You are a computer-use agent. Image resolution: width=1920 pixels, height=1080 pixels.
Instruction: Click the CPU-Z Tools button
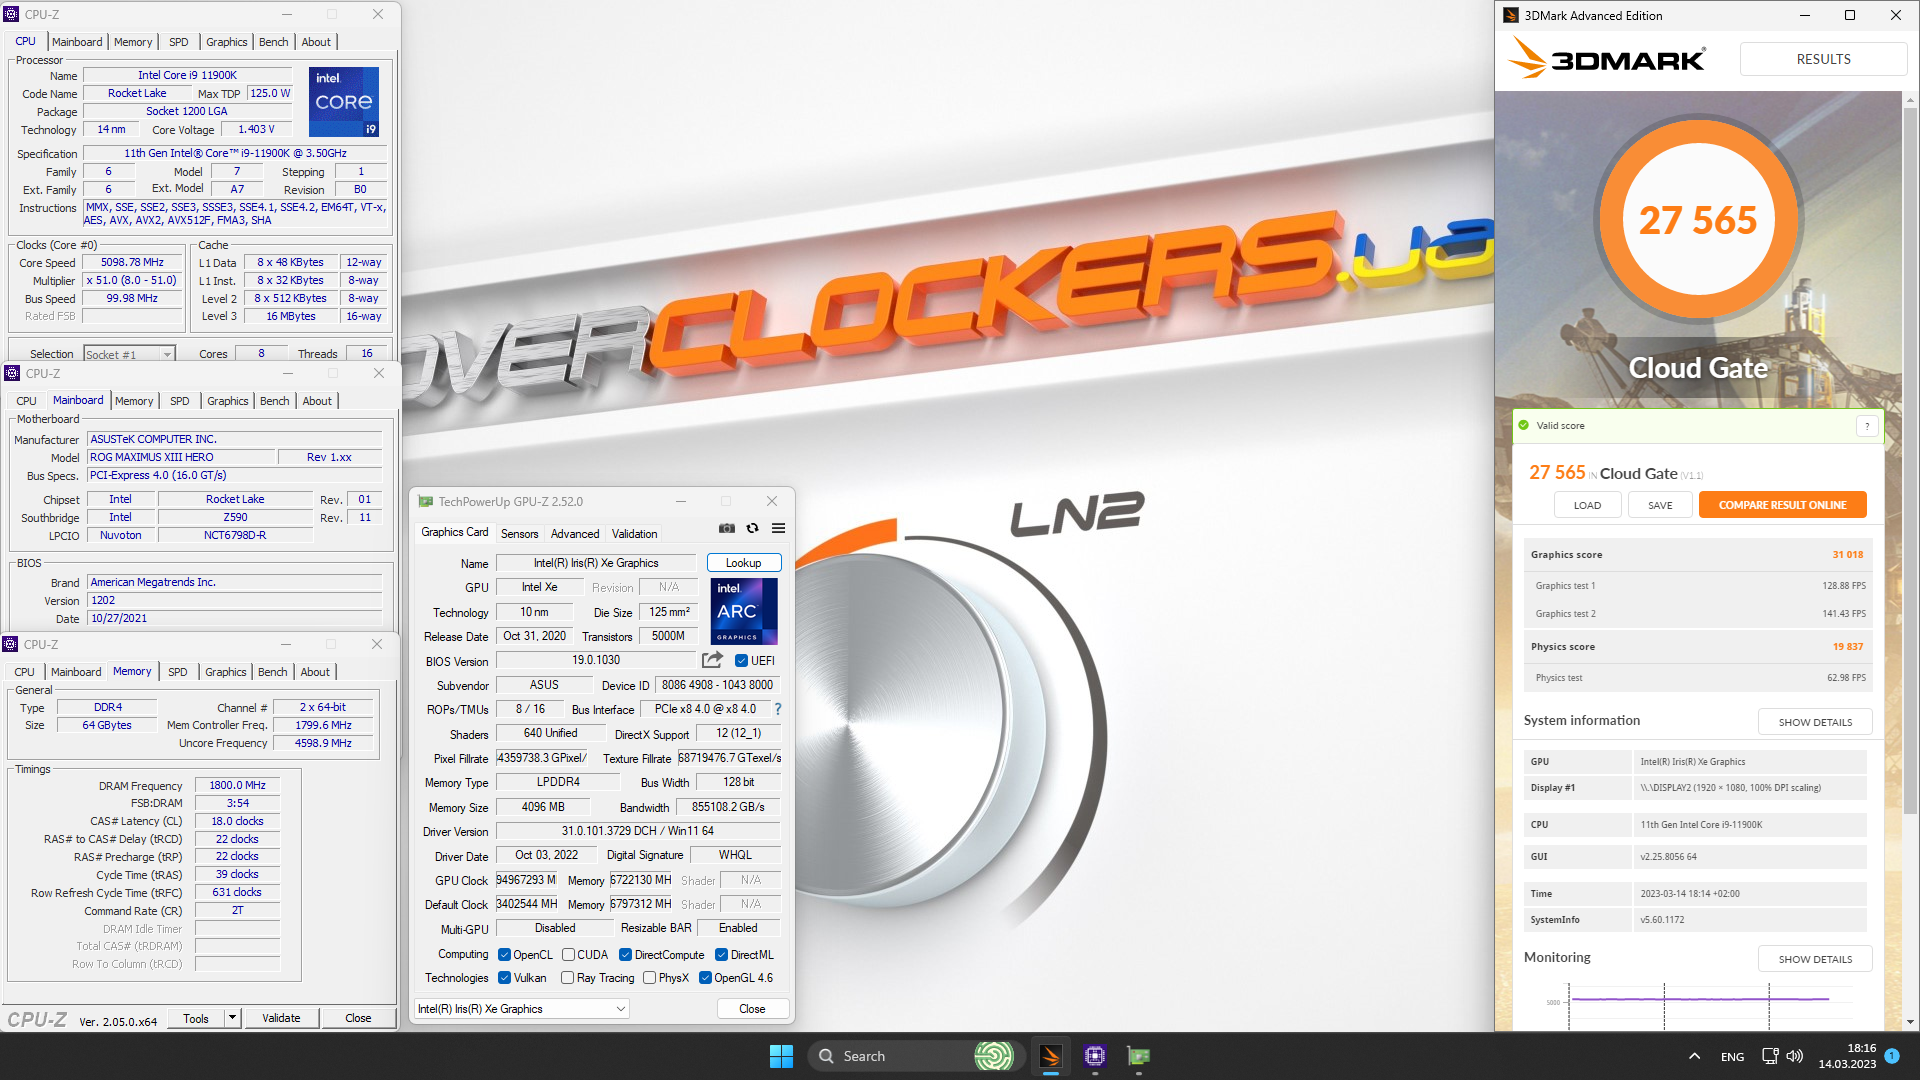[196, 1018]
